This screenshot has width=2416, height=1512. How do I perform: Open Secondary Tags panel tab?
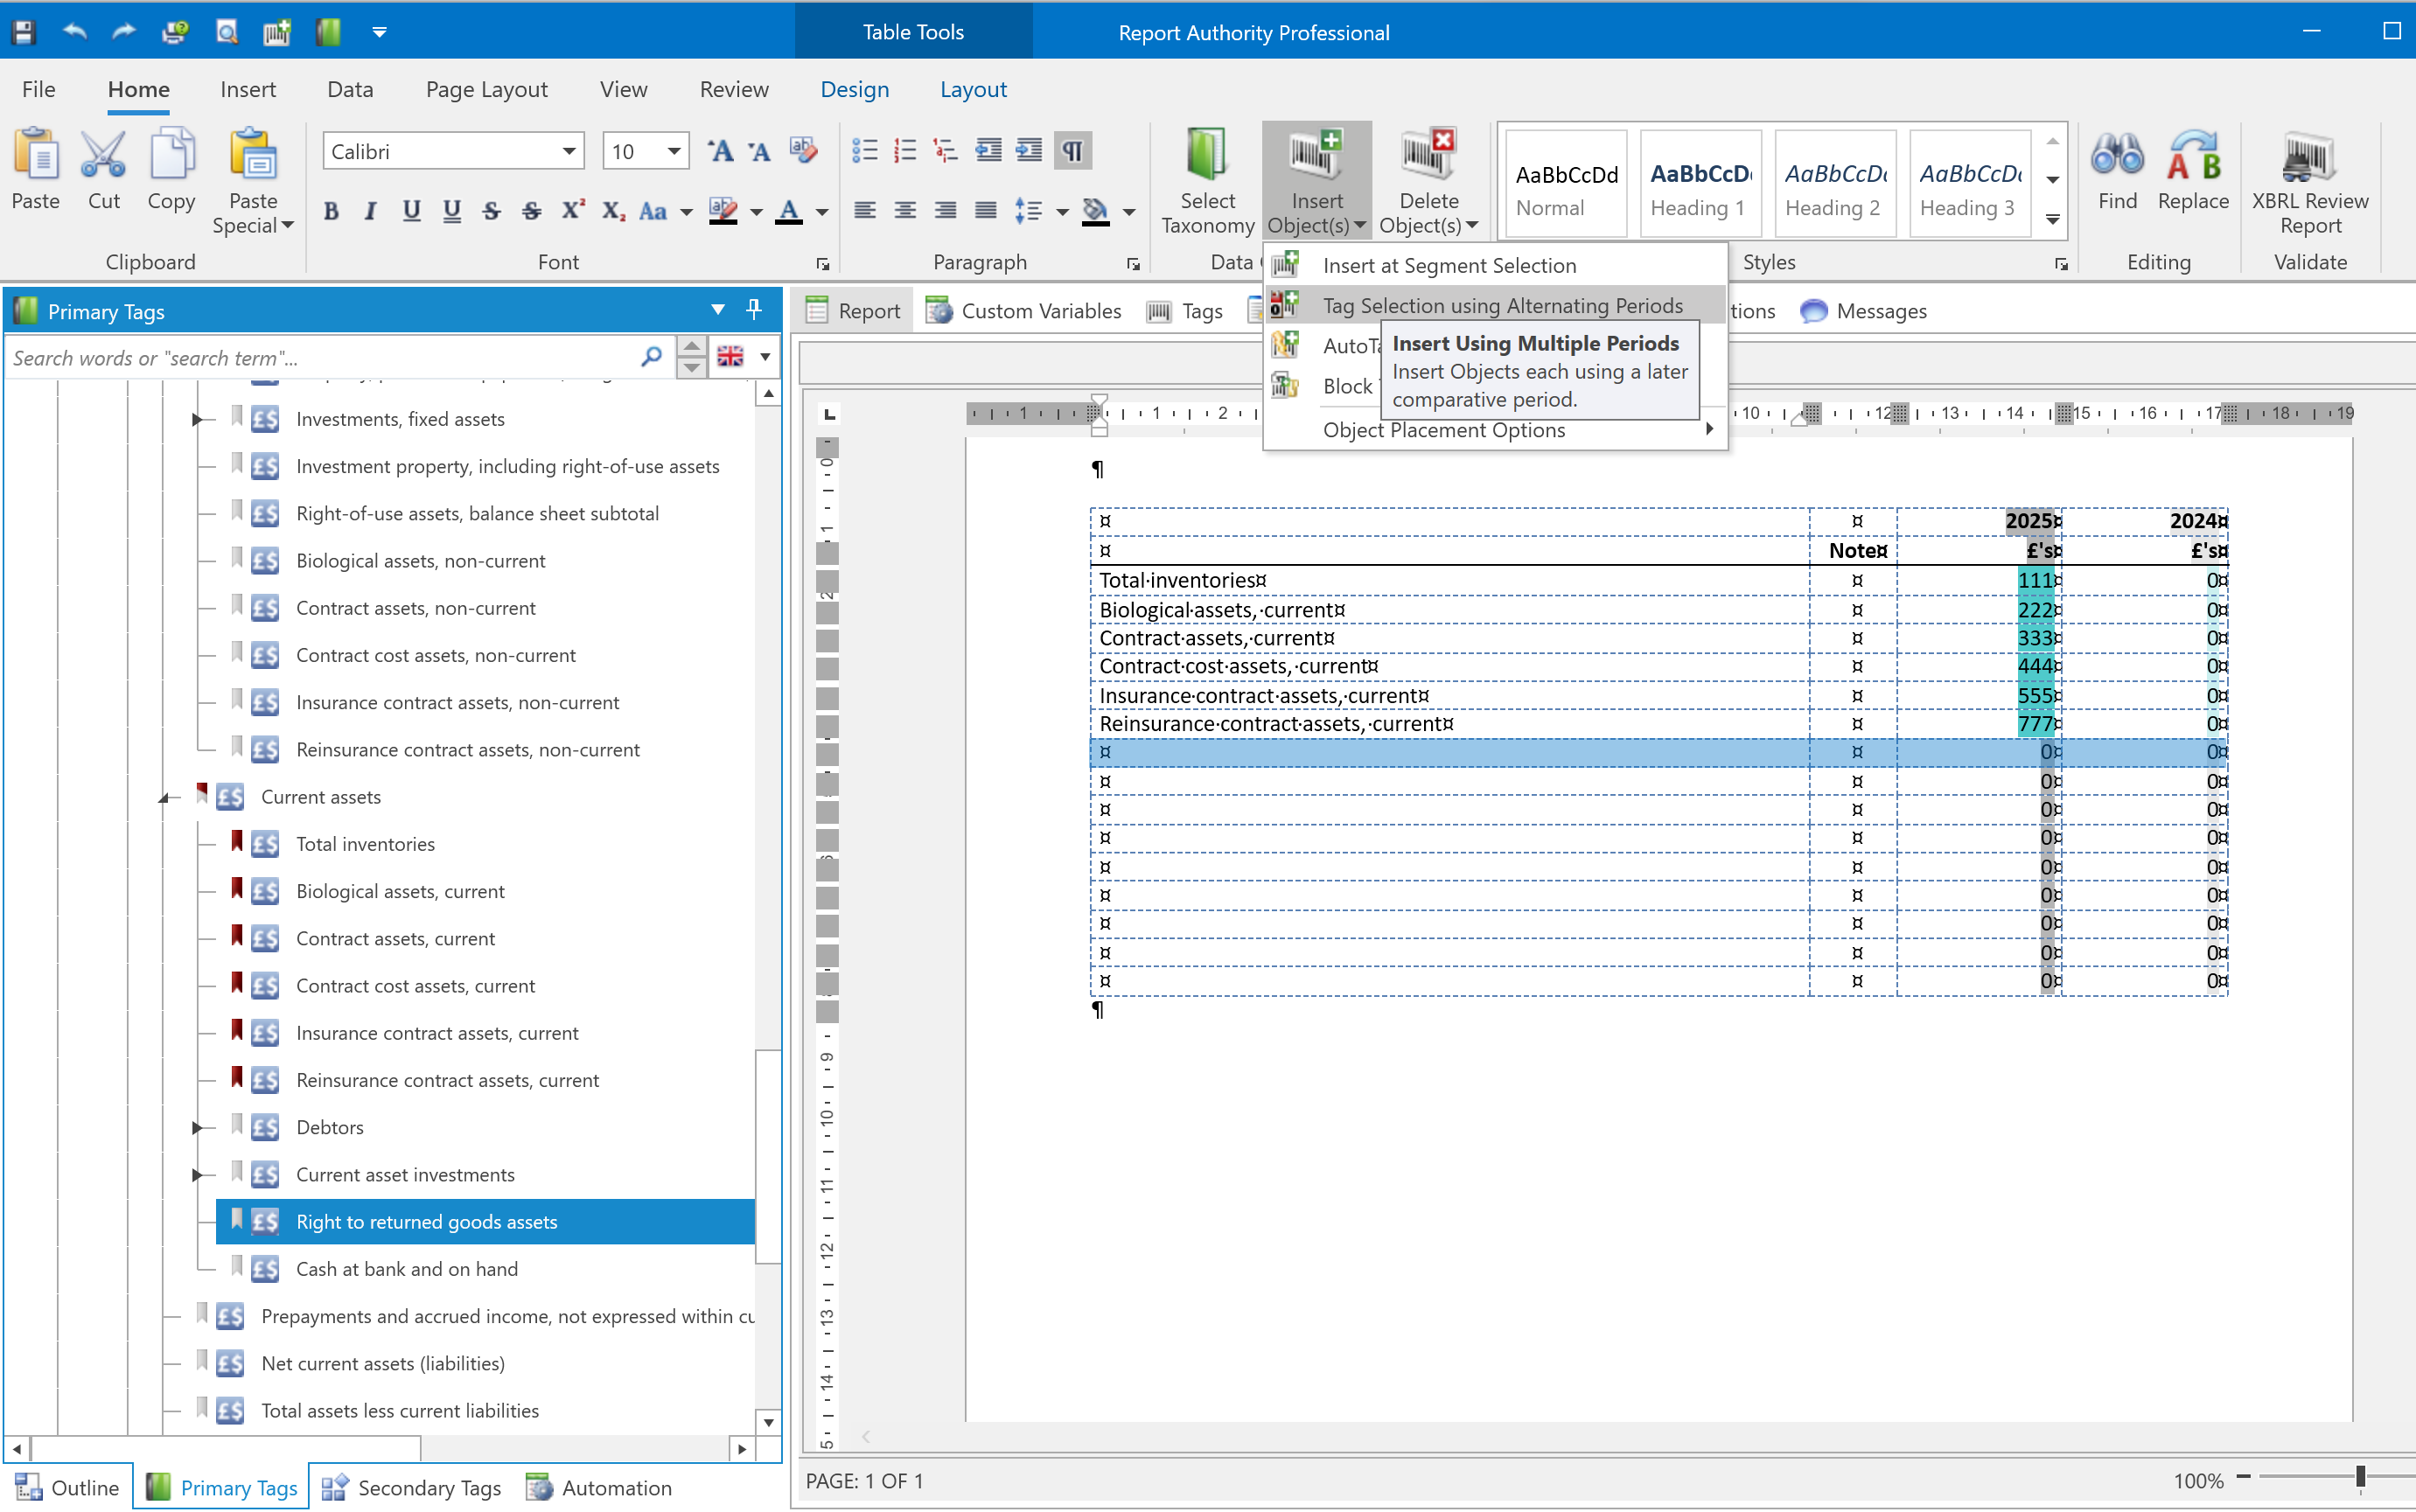click(411, 1487)
